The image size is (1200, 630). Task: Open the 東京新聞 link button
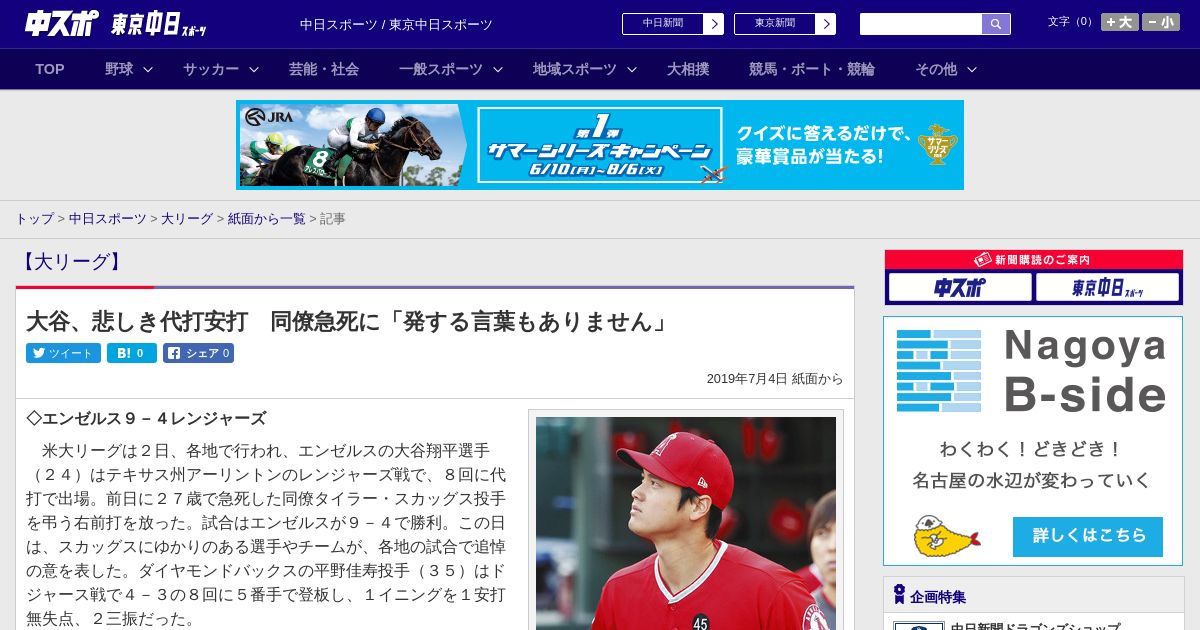click(785, 24)
